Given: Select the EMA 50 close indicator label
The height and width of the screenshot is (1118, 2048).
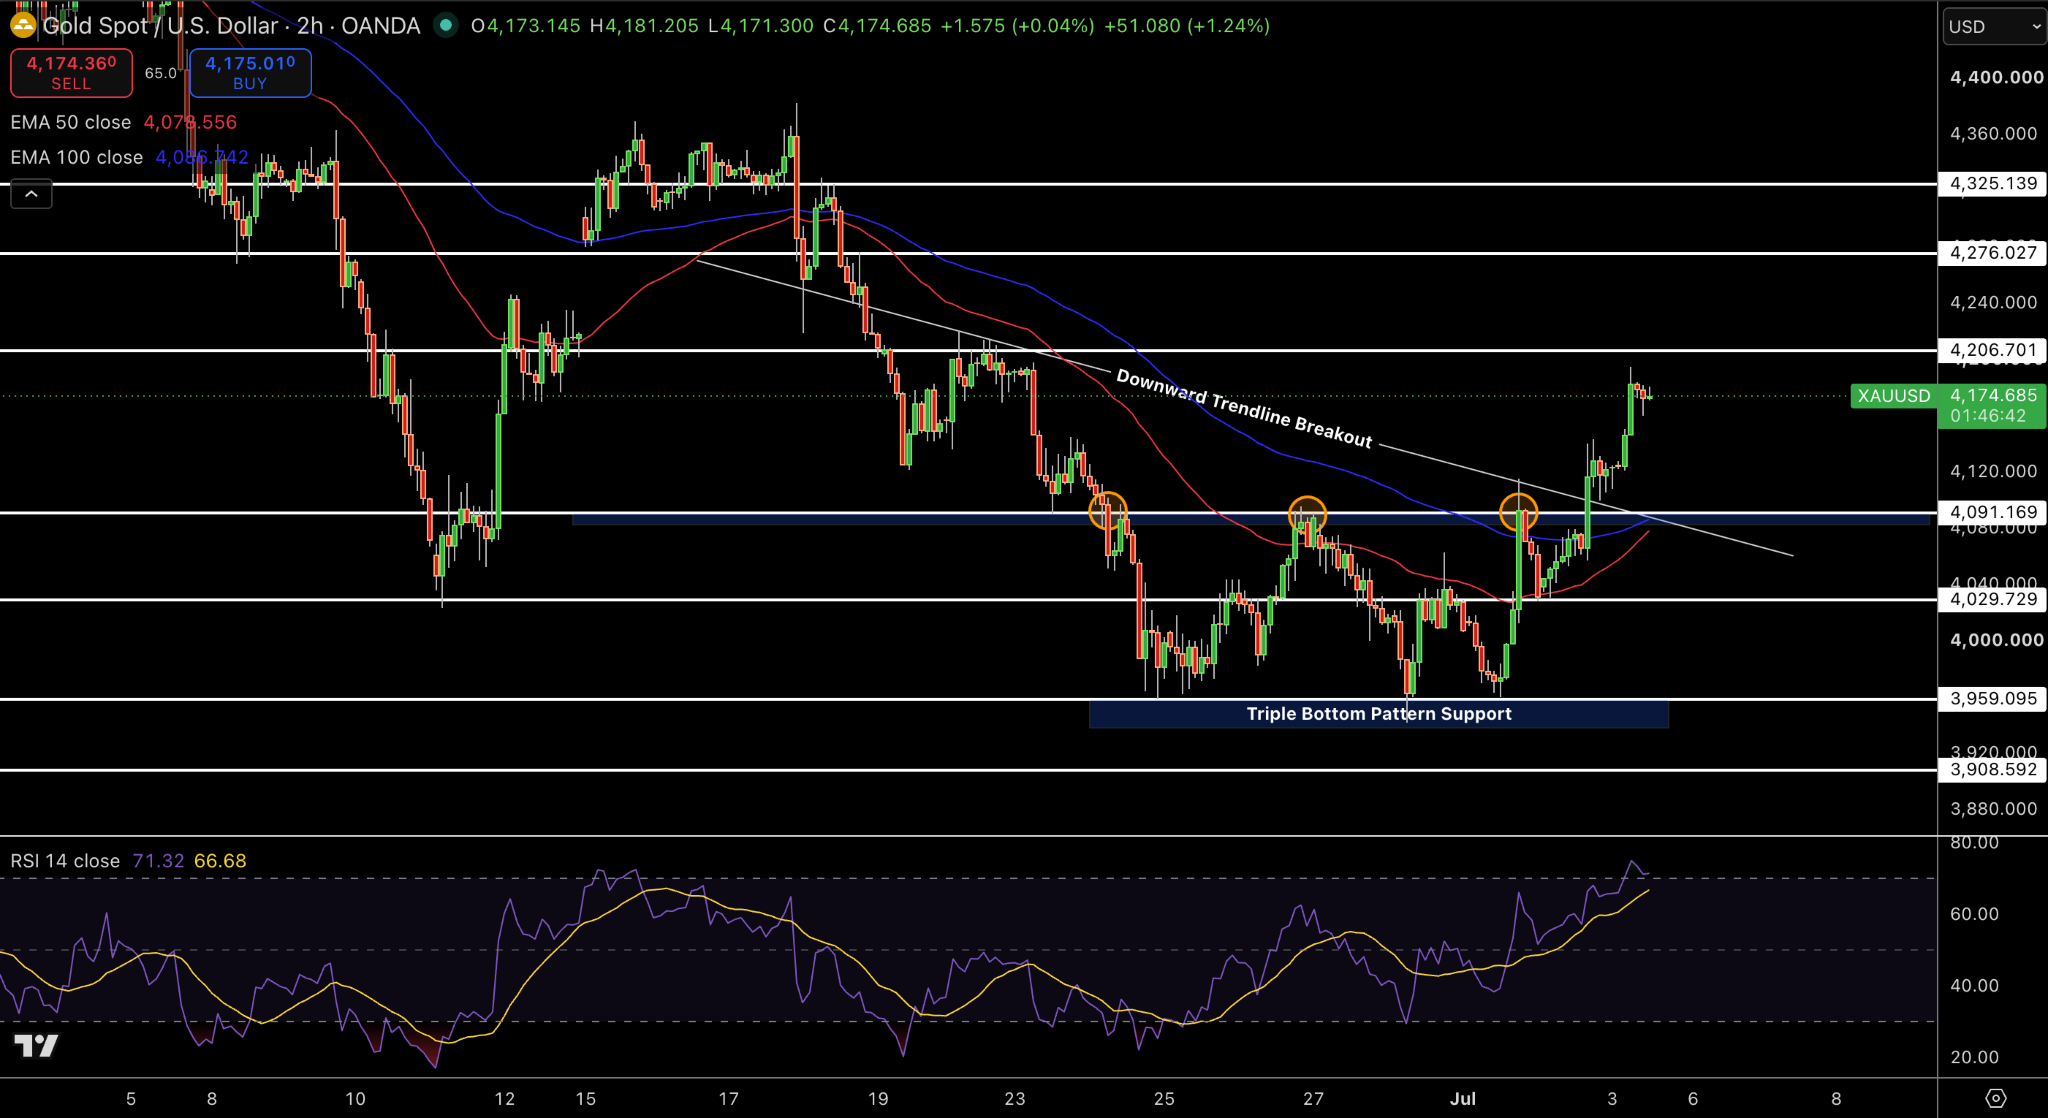Looking at the screenshot, I should click(71, 122).
